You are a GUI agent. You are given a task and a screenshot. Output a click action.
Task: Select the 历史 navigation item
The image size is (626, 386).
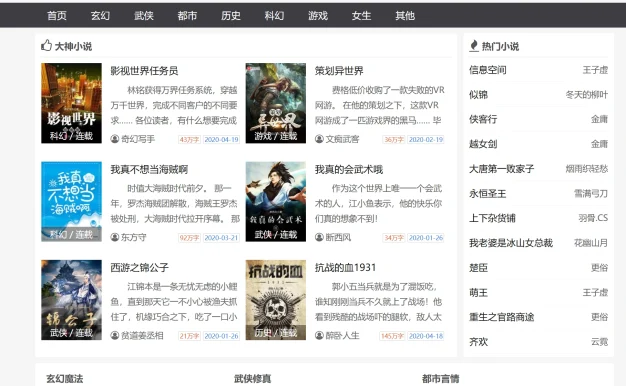pyautogui.click(x=231, y=16)
